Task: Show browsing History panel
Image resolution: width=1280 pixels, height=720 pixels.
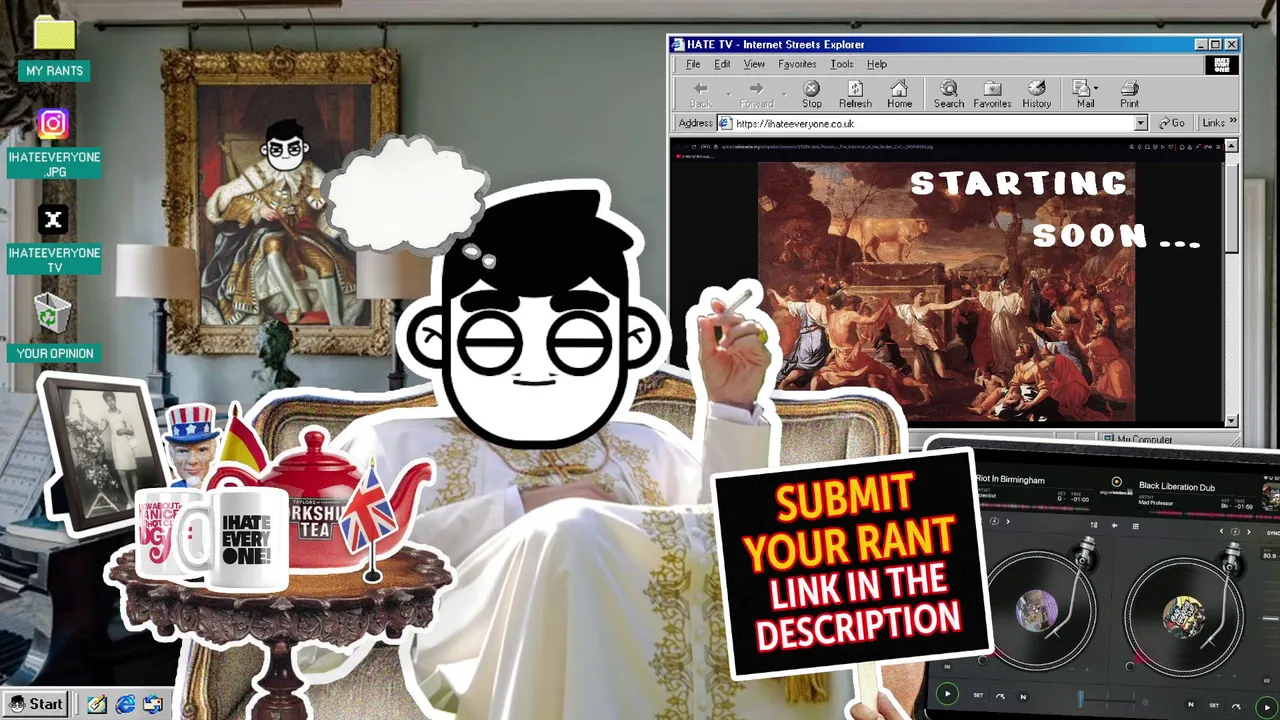Action: pyautogui.click(x=1037, y=95)
